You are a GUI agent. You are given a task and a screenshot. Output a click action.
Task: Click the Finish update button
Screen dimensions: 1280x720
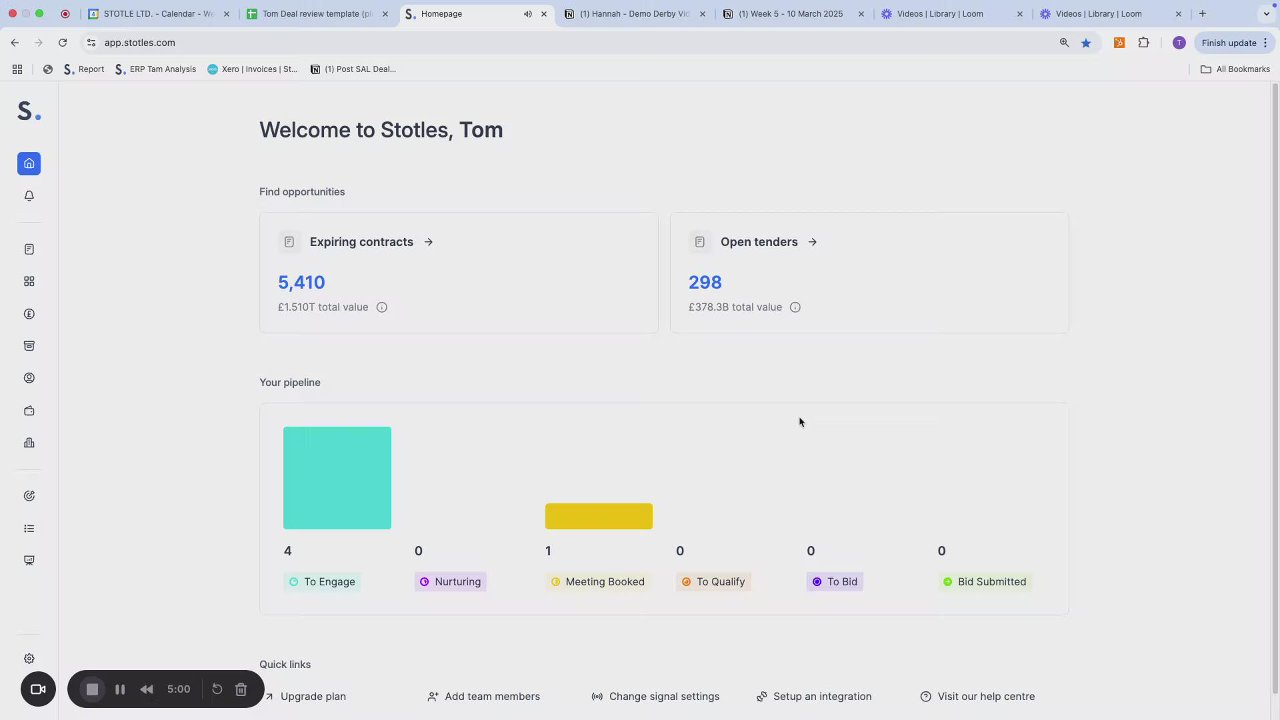pos(1235,43)
